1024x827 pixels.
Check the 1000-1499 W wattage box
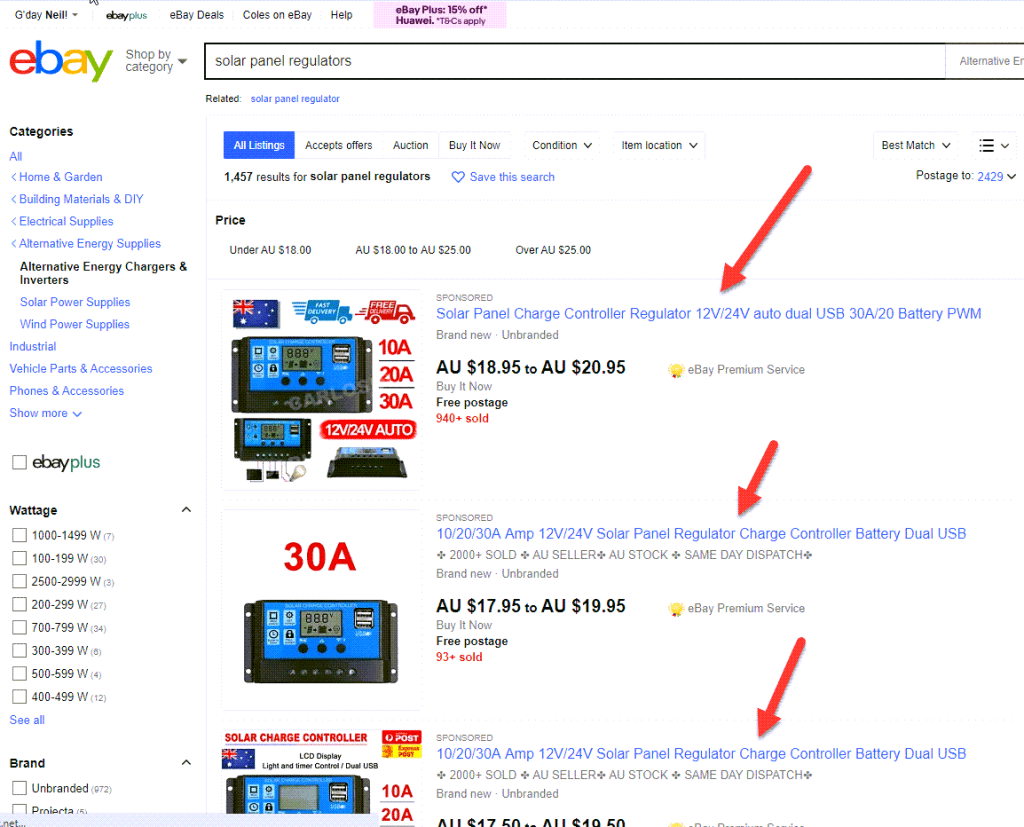point(20,536)
